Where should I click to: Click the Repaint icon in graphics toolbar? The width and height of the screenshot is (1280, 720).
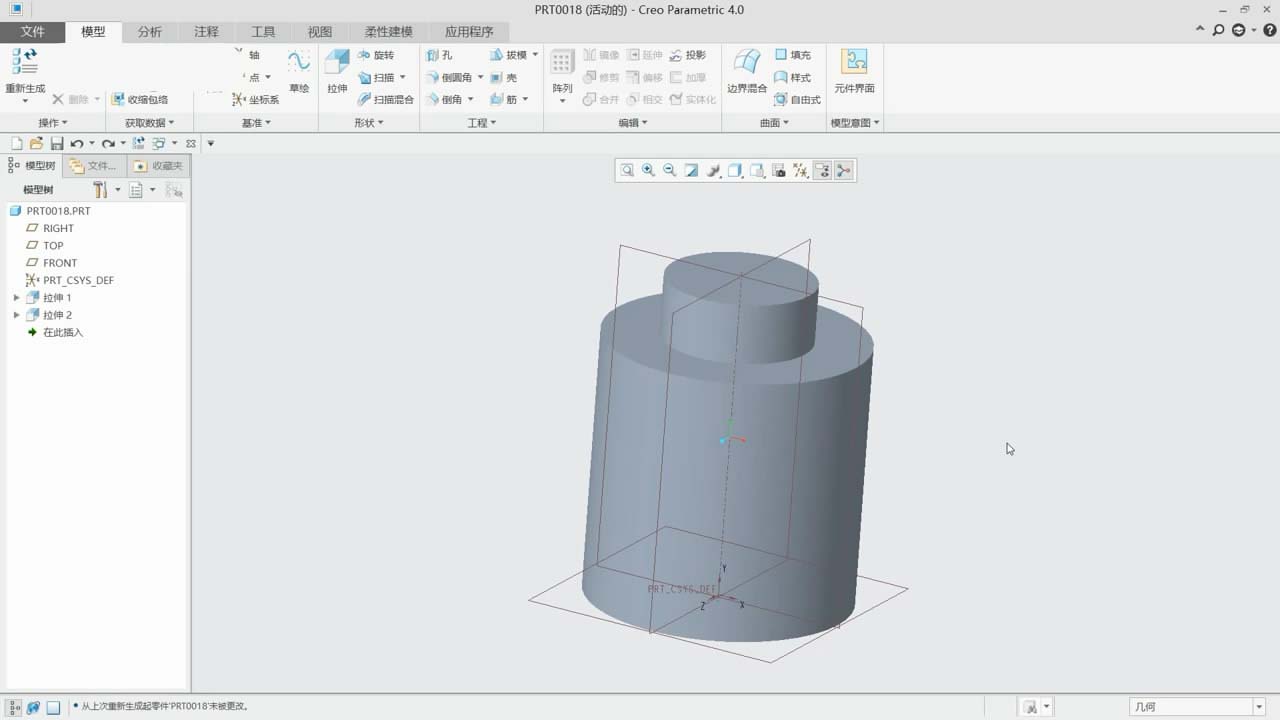tap(691, 171)
